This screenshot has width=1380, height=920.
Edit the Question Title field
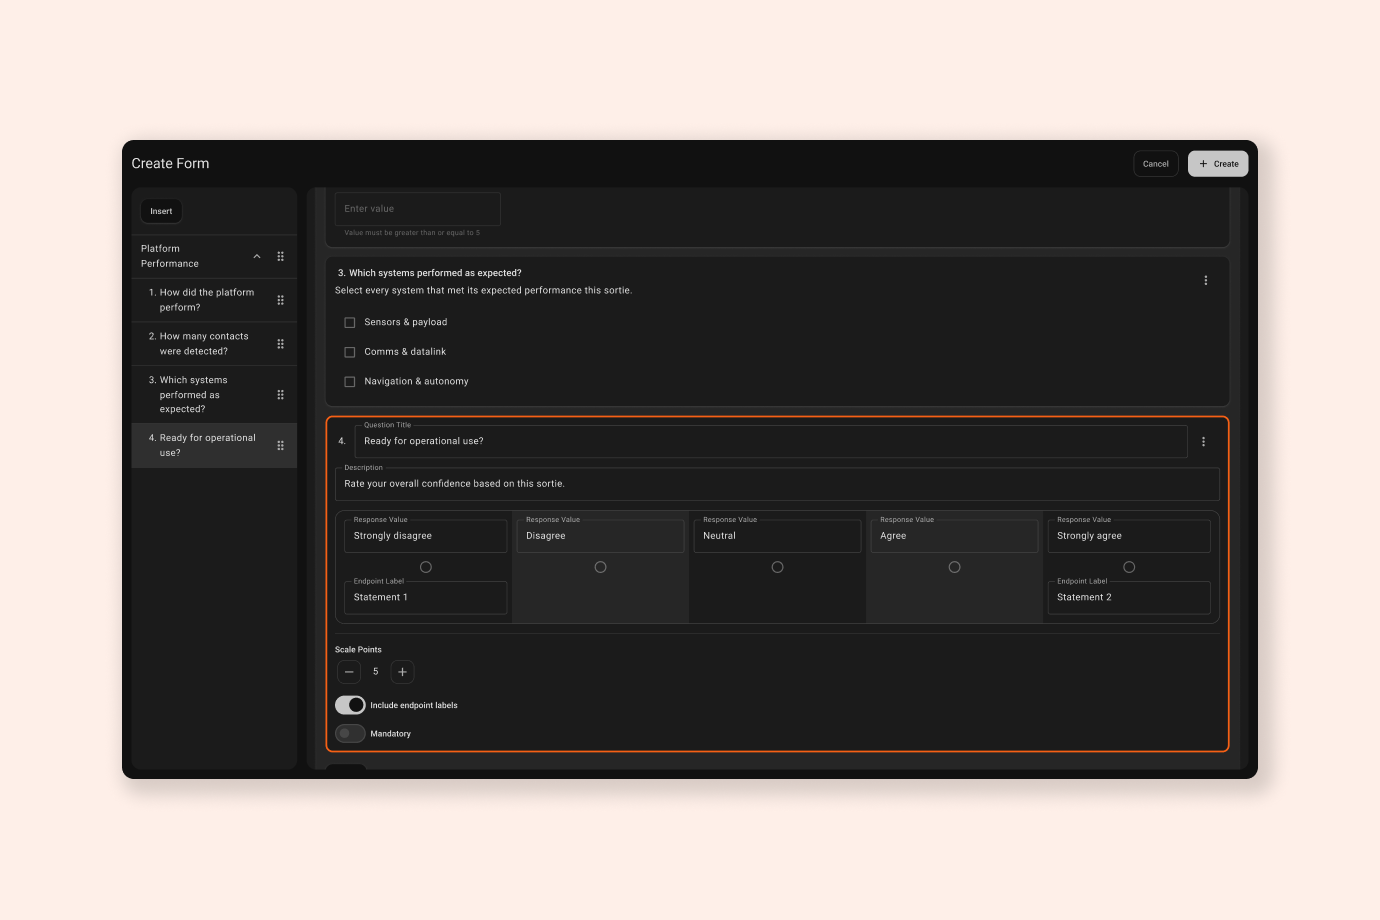coord(771,441)
